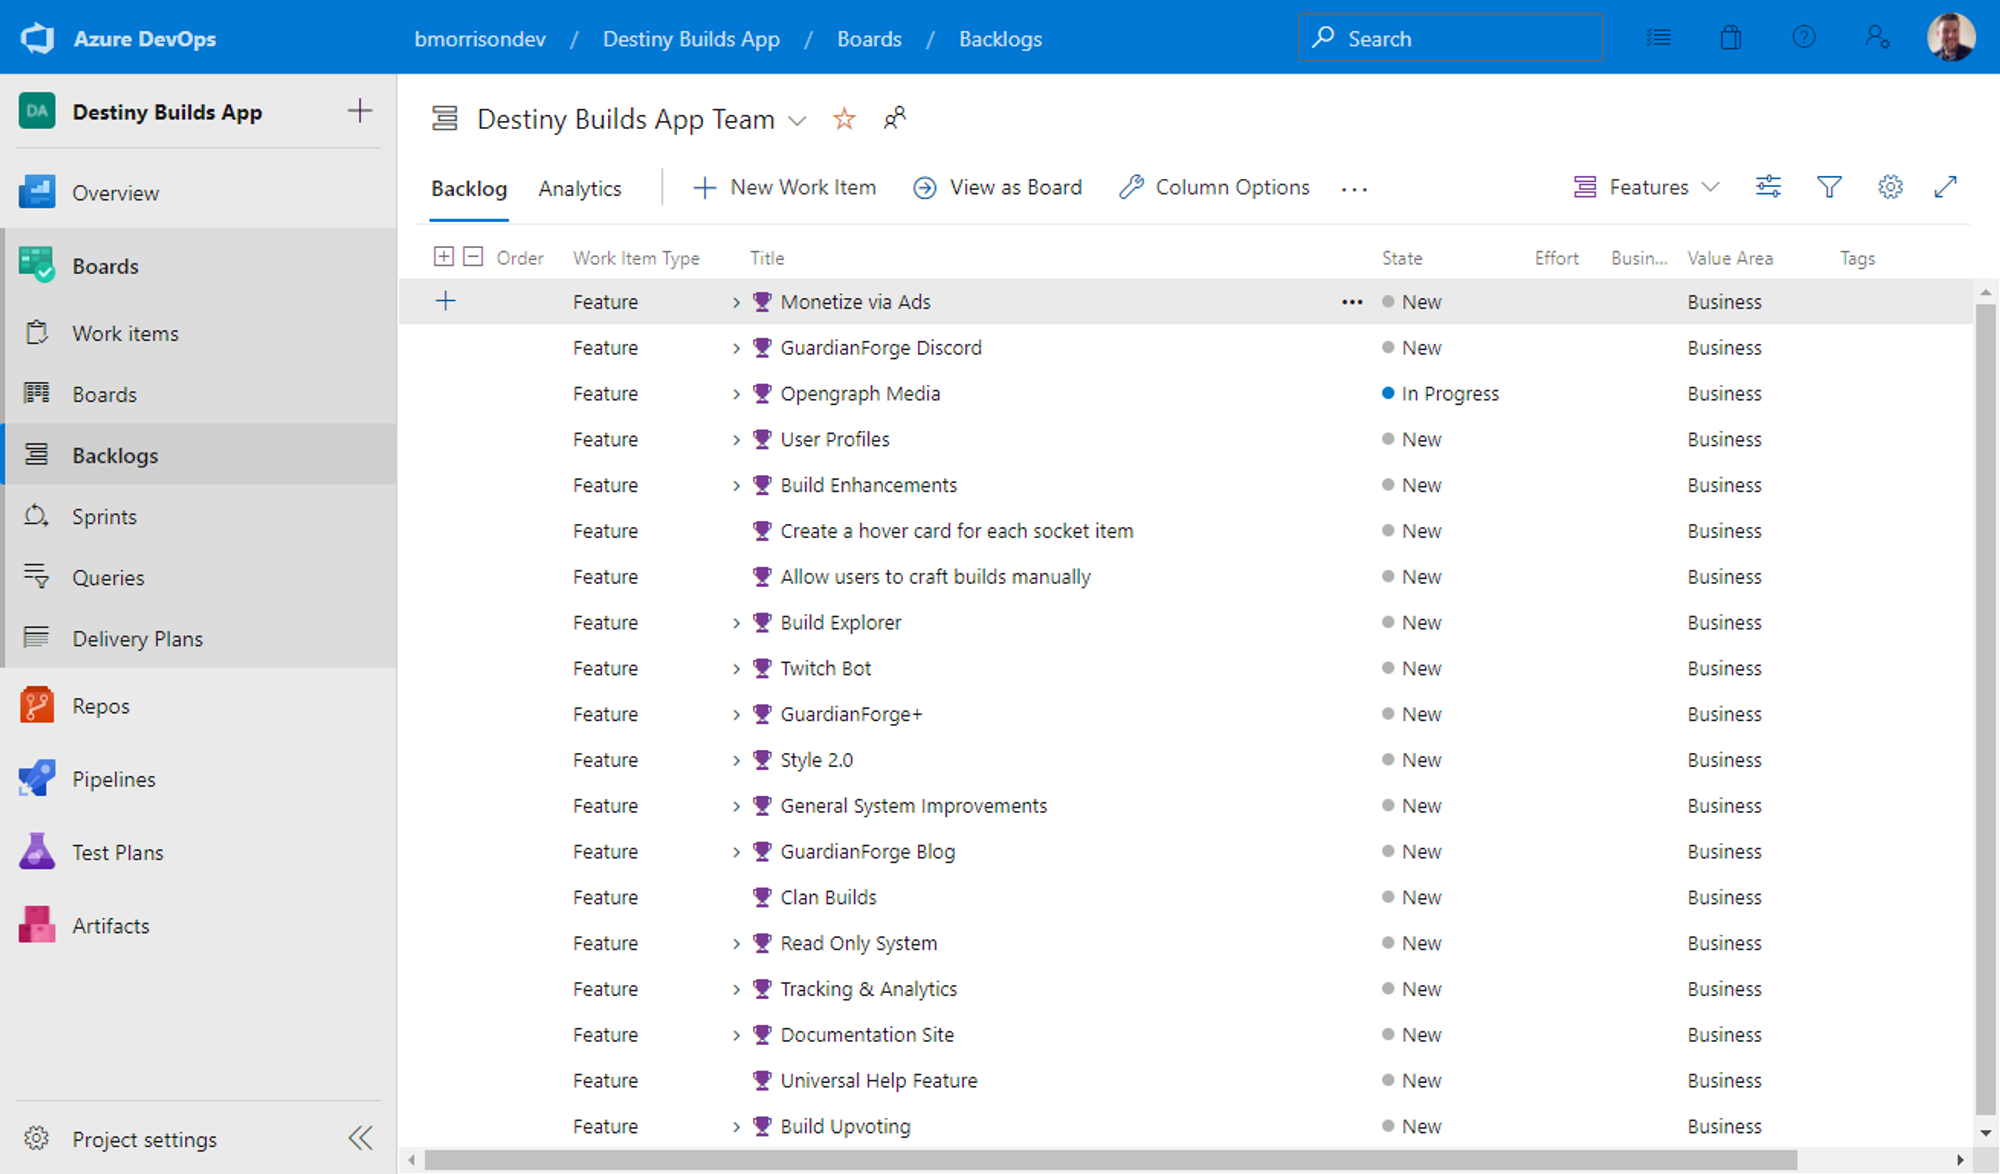2000x1174 pixels.
Task: Expand the Twitch Bot feature
Action: 736,669
